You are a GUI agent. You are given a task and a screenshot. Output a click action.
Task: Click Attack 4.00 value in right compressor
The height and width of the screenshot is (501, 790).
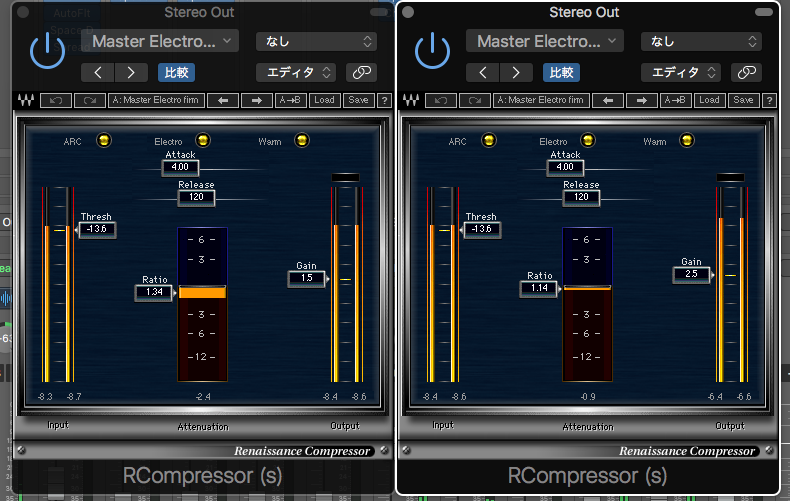pos(565,167)
